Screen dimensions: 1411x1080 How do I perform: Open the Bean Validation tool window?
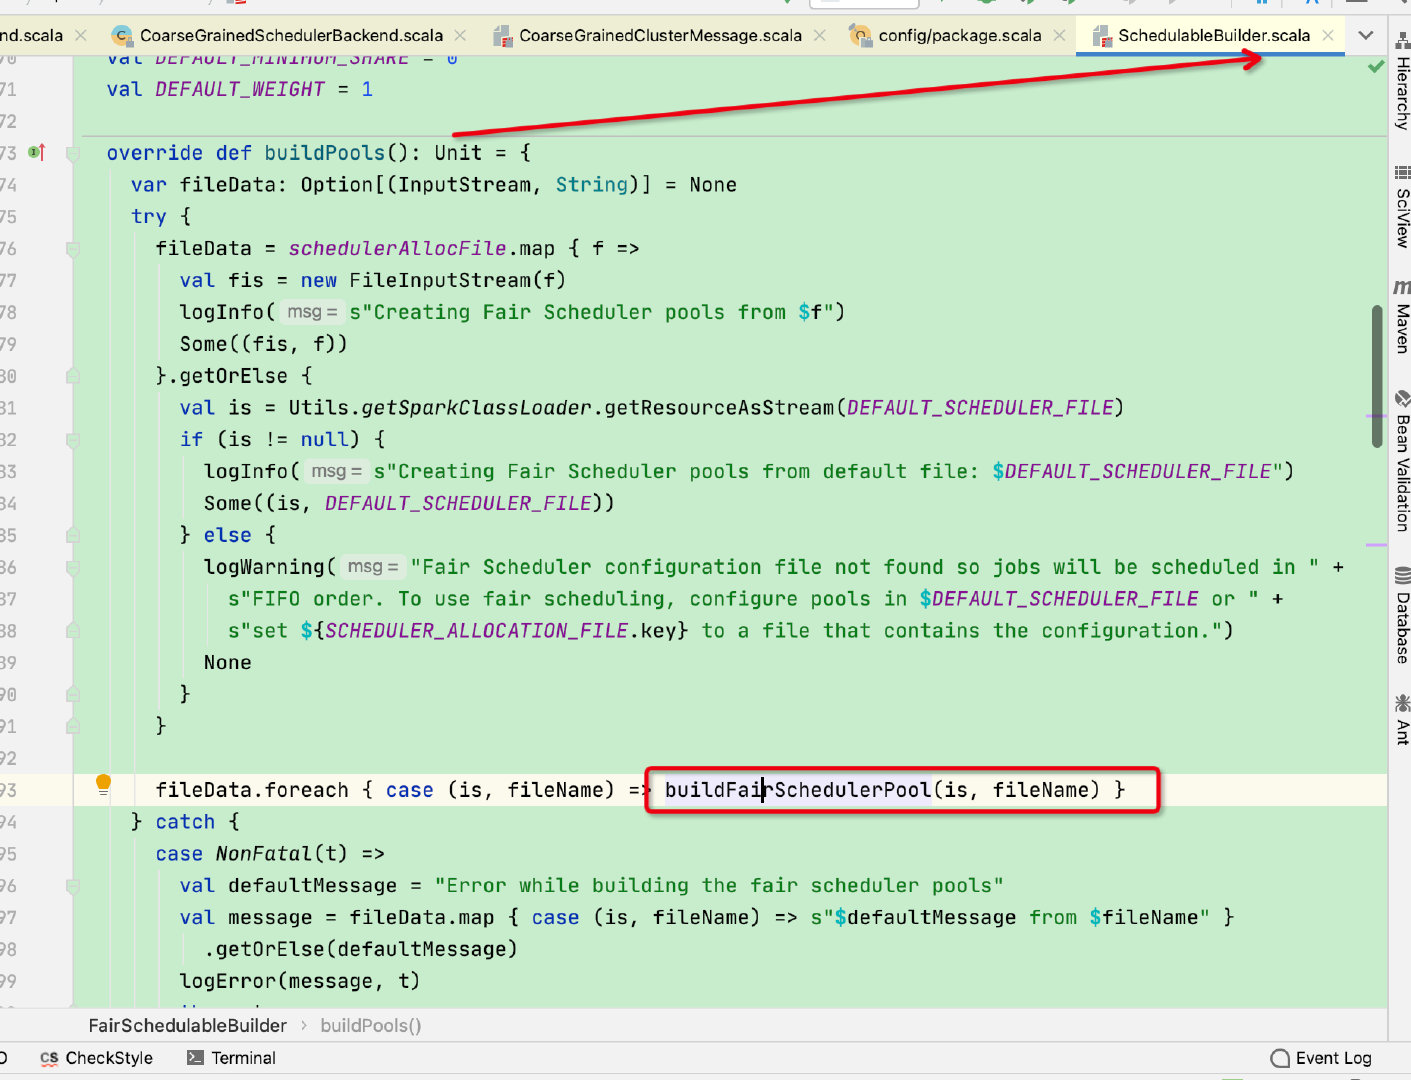pos(1402,461)
